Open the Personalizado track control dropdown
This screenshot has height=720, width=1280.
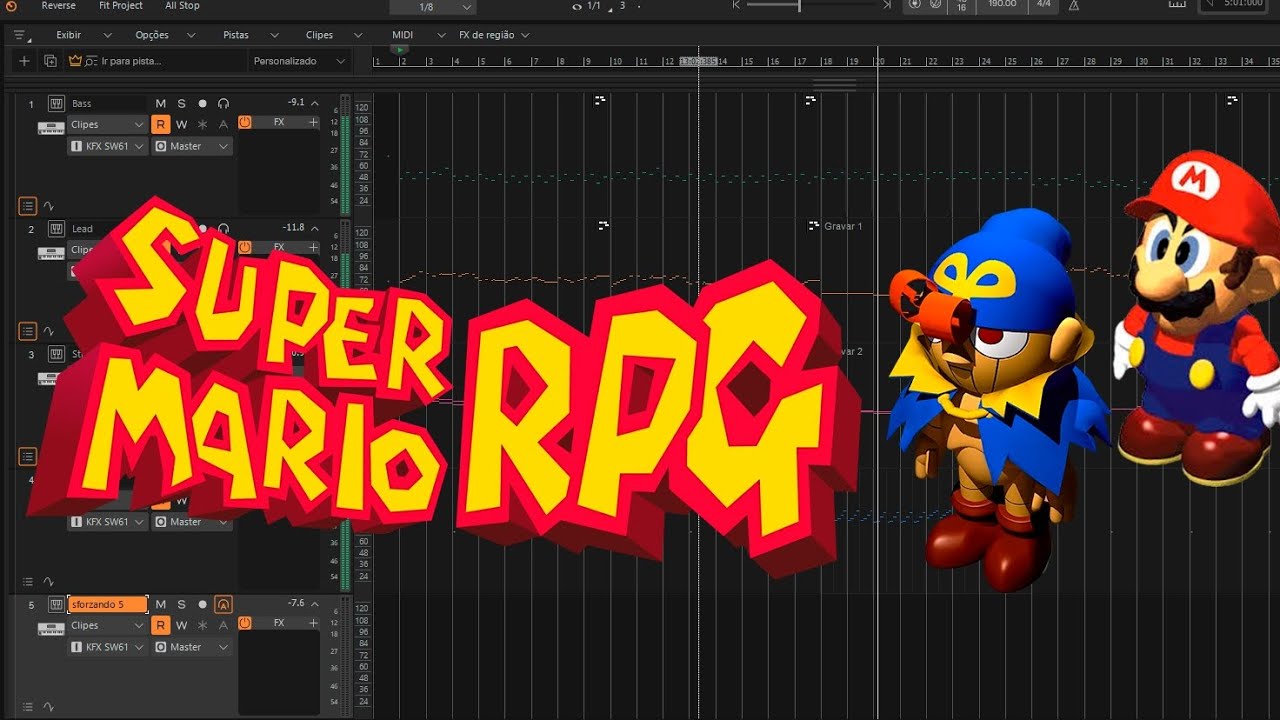point(299,61)
